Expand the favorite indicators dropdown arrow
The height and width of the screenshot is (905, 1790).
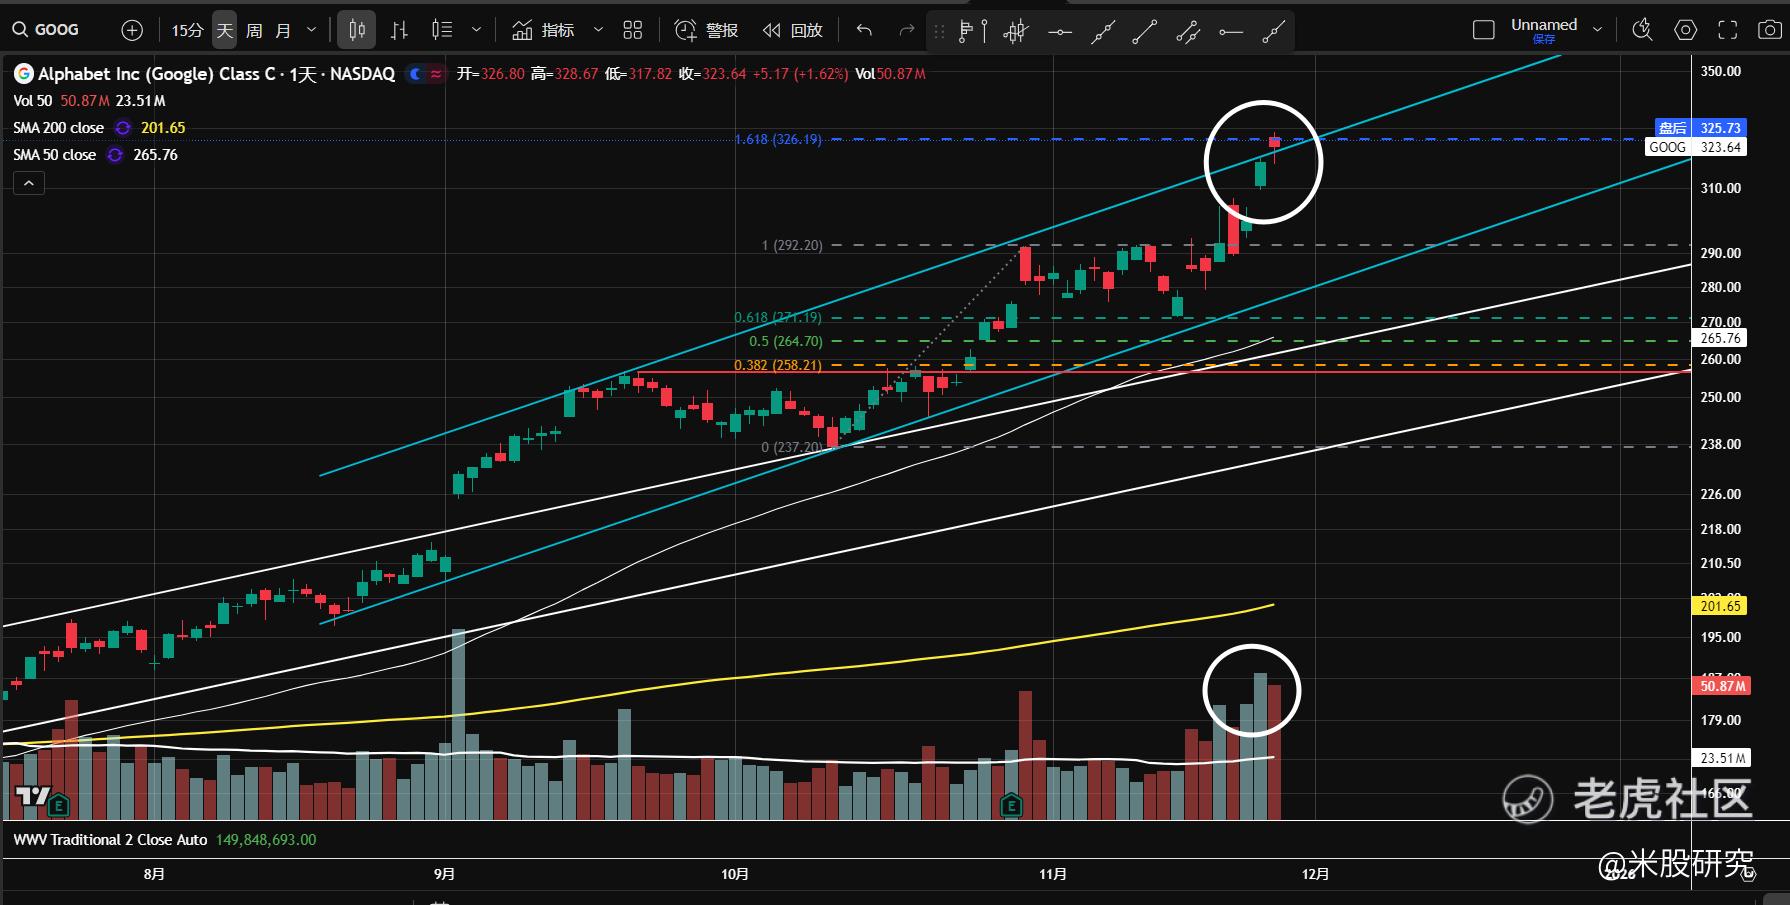click(598, 30)
